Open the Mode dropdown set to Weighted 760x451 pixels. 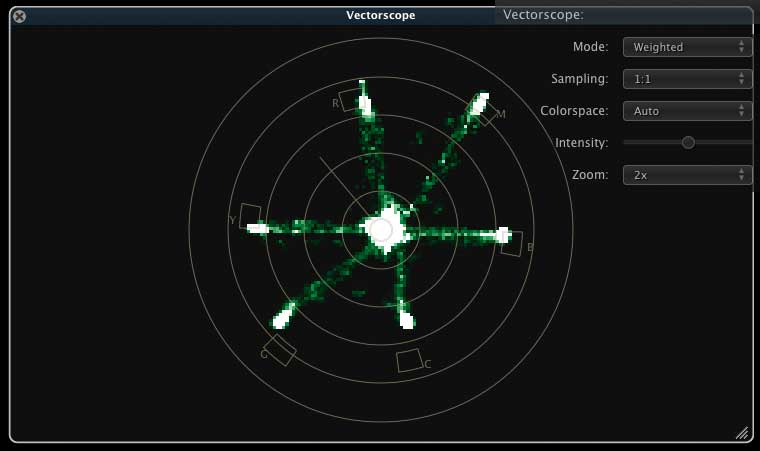click(x=687, y=47)
